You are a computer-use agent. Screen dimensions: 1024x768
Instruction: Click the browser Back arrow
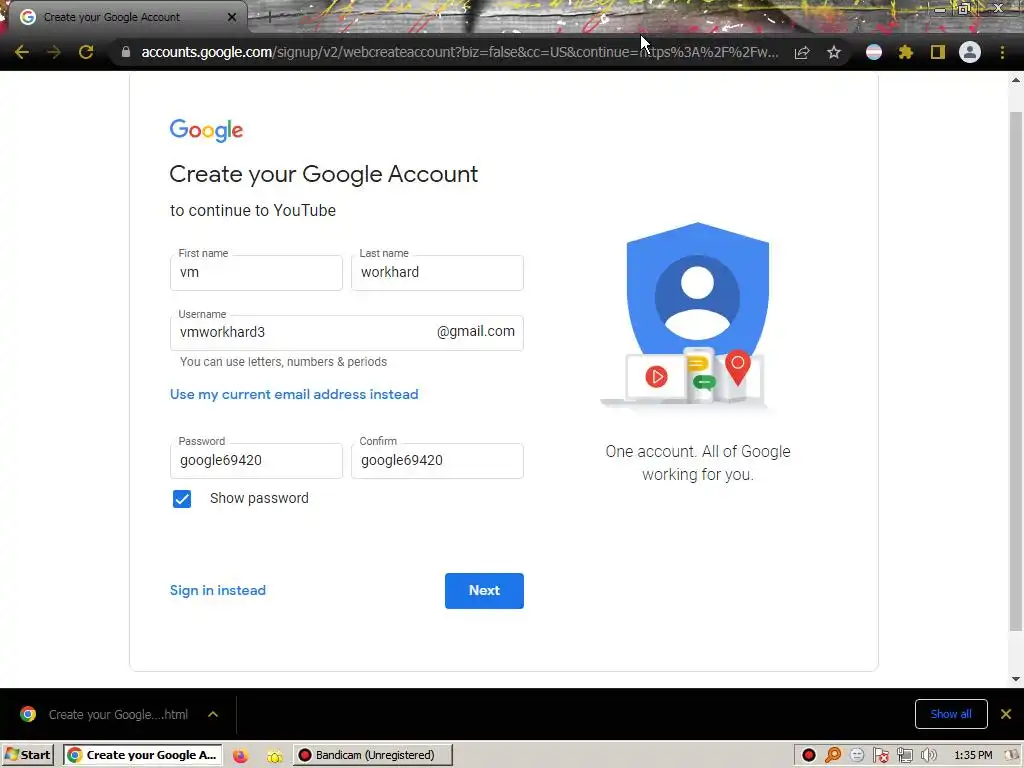(x=22, y=52)
